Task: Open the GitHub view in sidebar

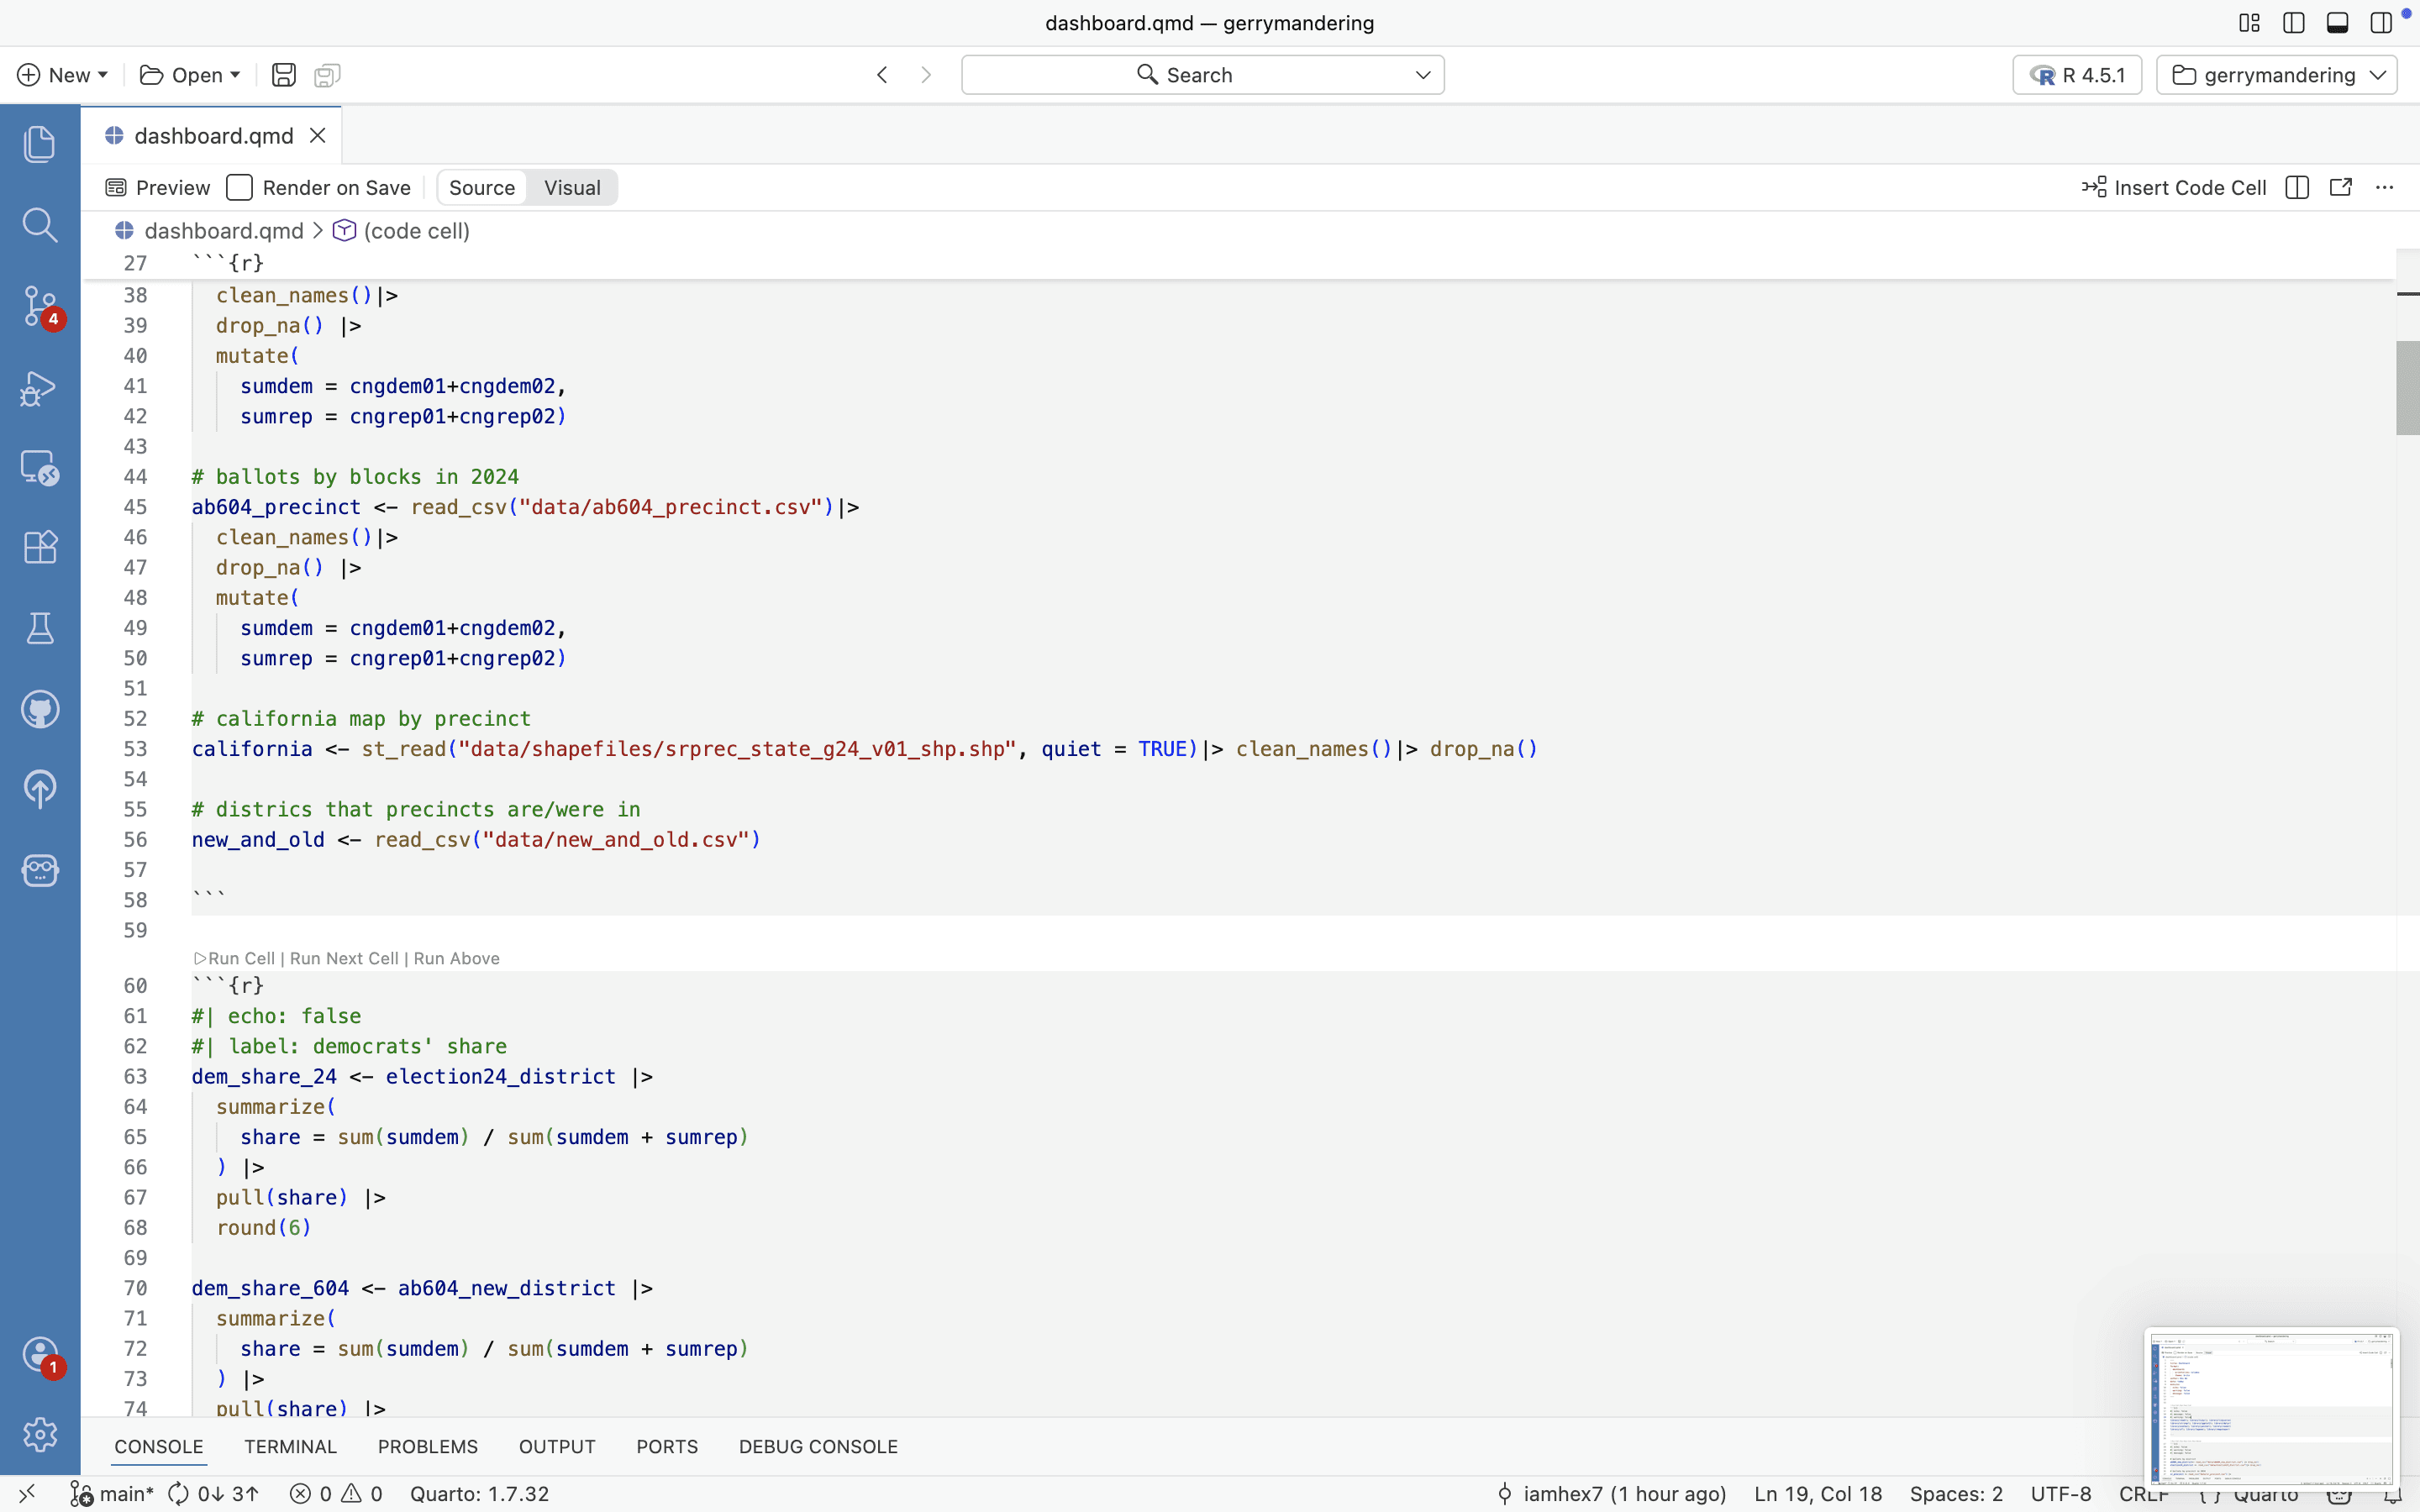Action: (x=39, y=710)
